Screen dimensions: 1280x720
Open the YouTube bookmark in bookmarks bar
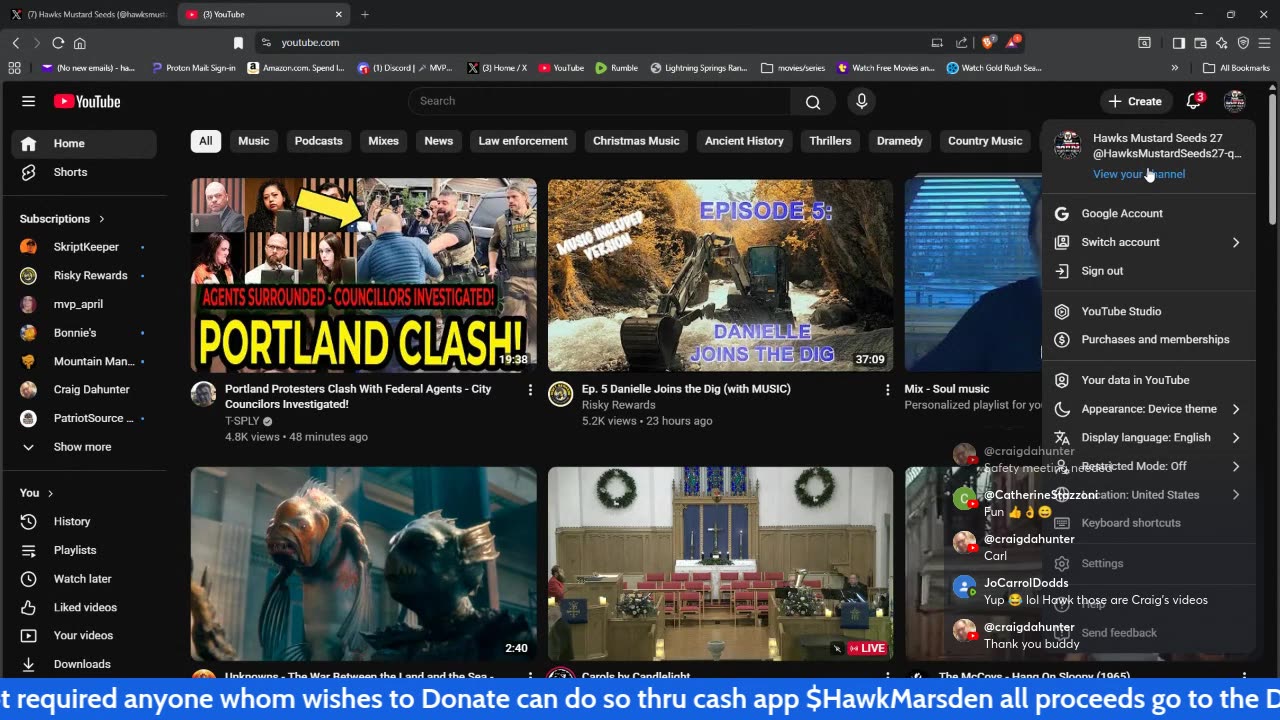561,68
